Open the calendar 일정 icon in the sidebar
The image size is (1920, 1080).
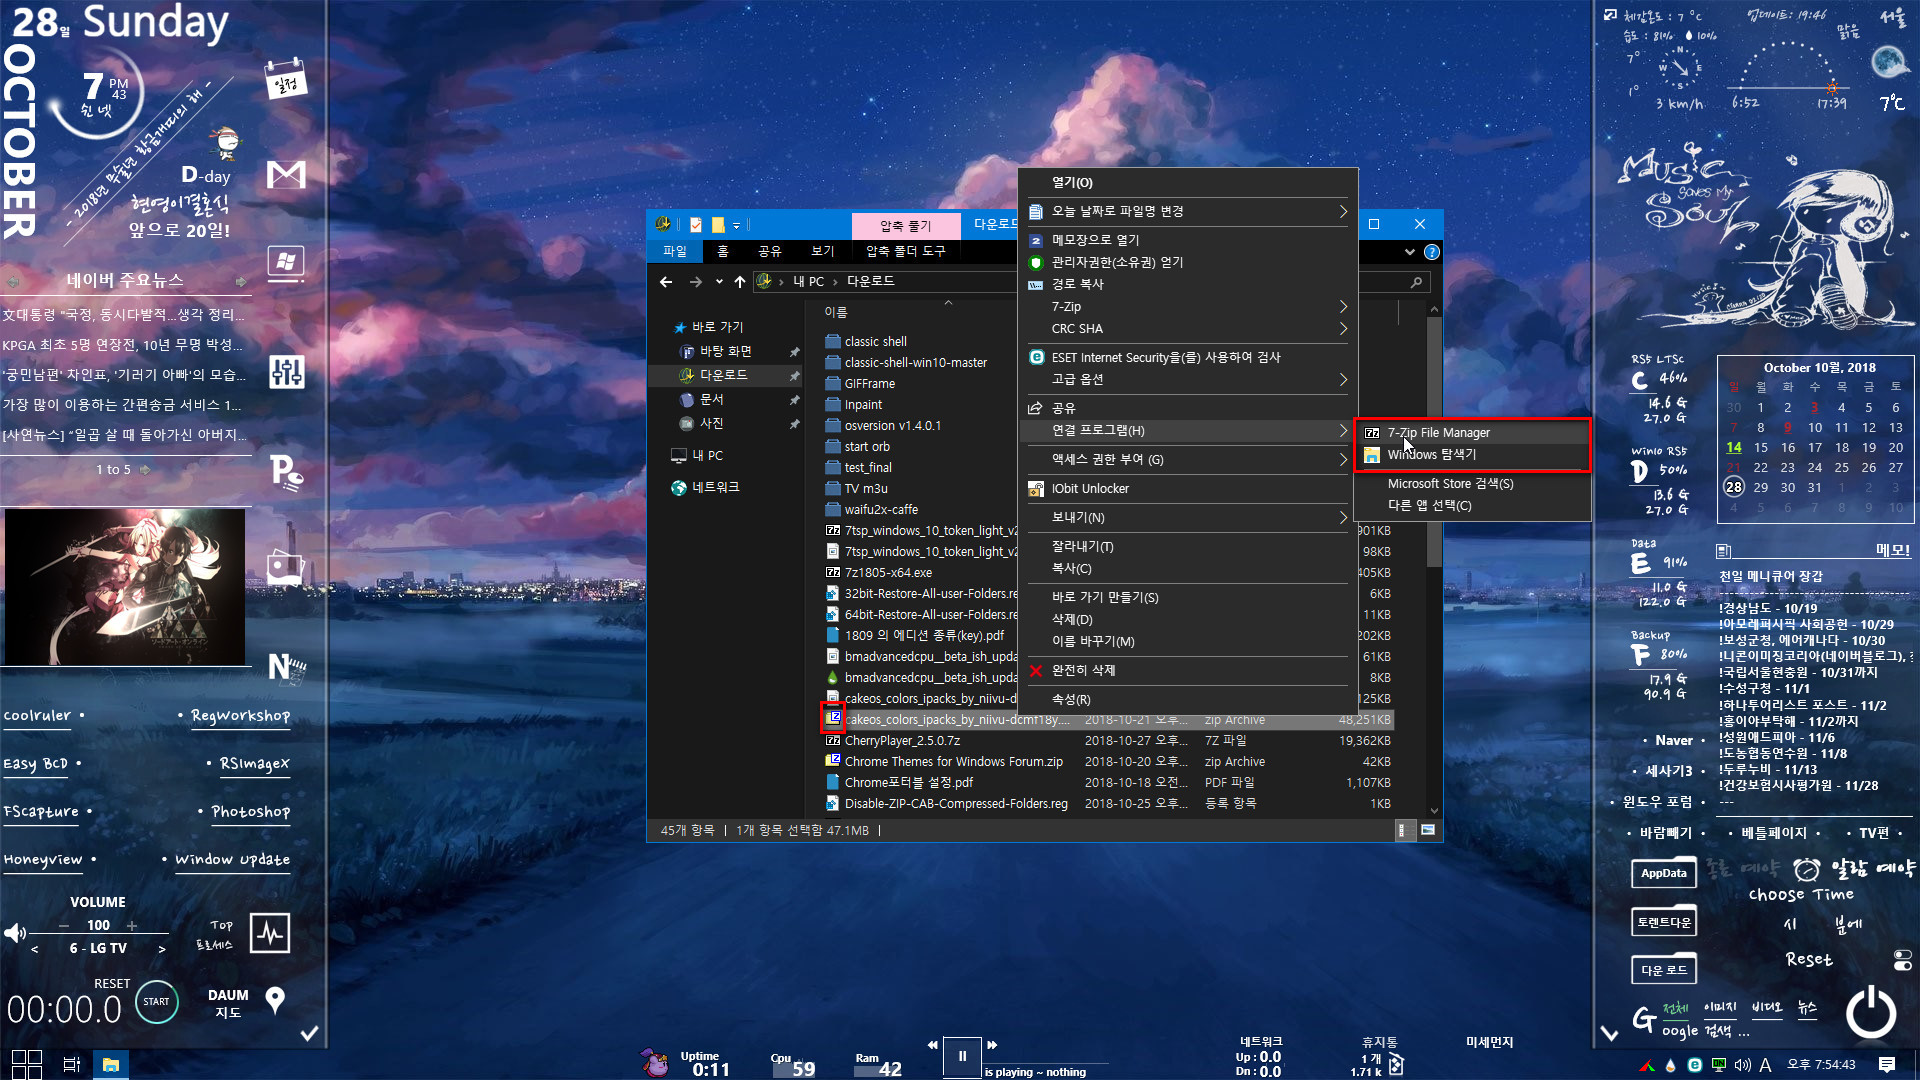click(285, 79)
